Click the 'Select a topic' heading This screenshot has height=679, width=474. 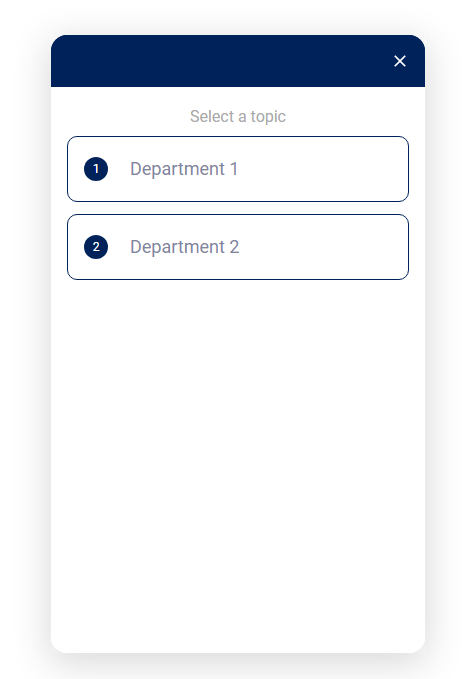coord(238,116)
